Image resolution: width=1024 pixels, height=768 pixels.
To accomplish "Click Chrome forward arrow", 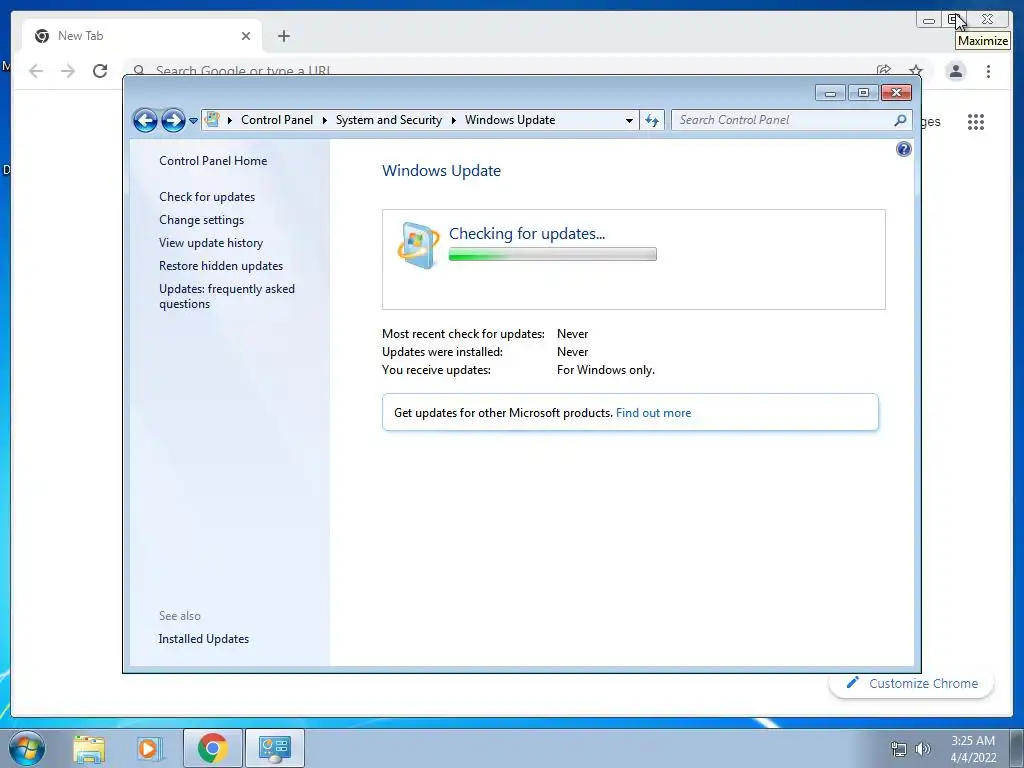I will tap(68, 71).
